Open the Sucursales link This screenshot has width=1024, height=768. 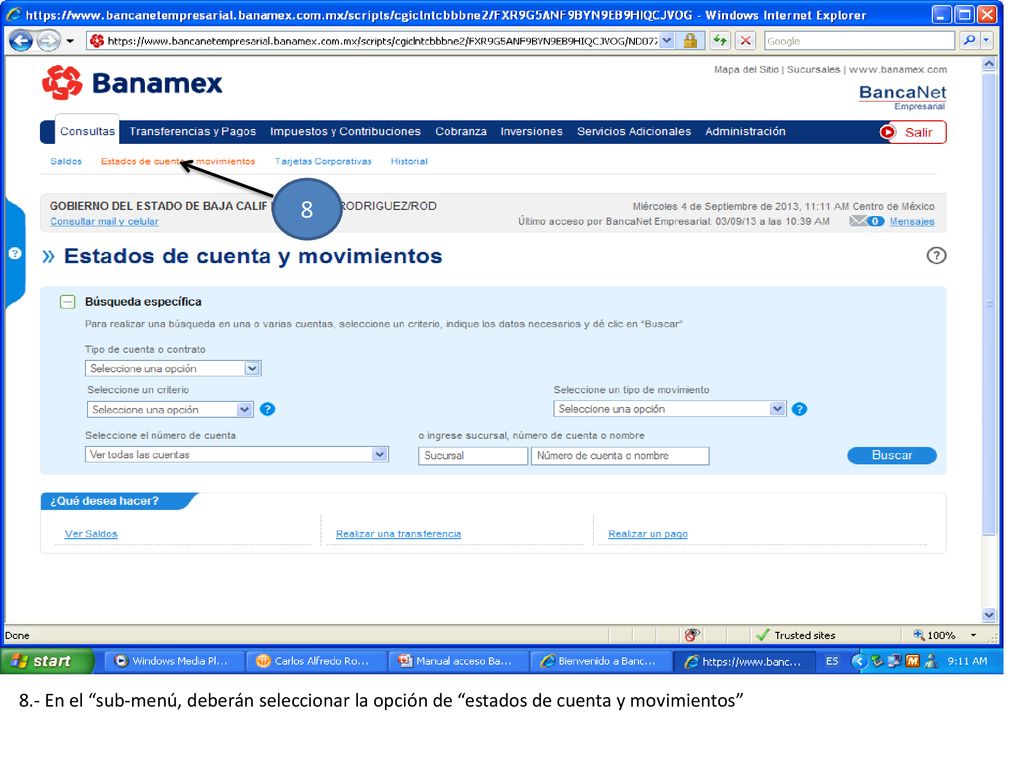tap(813, 69)
